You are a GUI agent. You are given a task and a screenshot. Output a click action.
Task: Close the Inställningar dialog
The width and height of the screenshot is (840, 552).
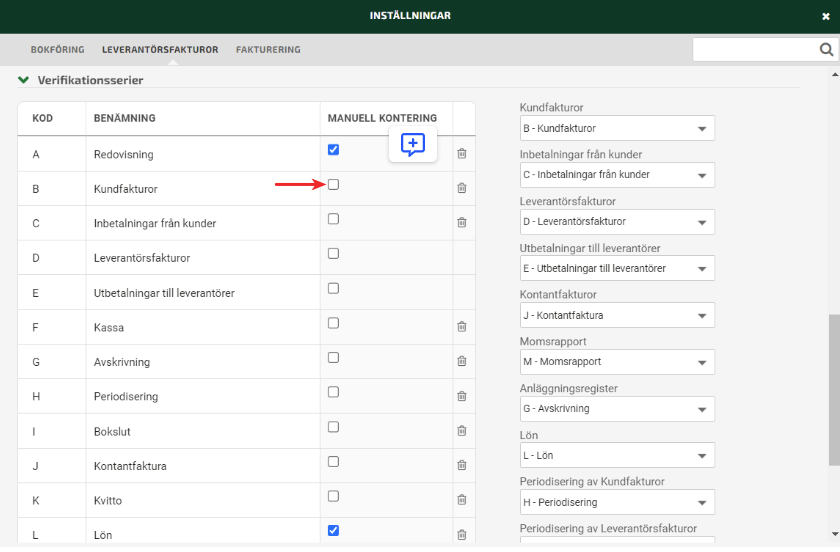(825, 16)
